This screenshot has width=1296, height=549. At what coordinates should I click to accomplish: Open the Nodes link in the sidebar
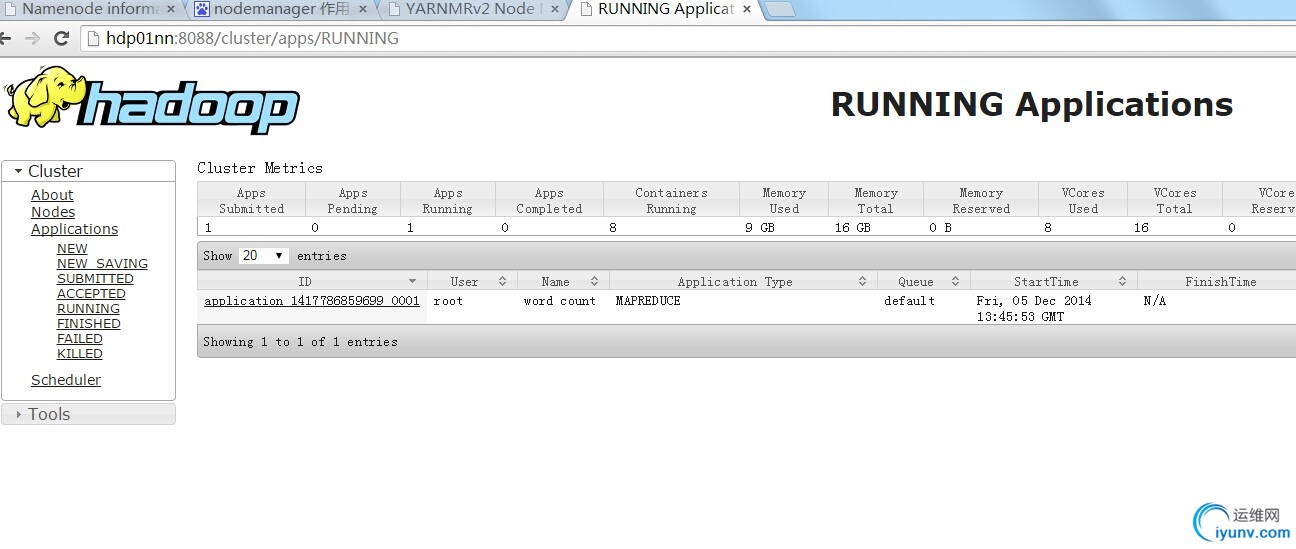[x=53, y=212]
